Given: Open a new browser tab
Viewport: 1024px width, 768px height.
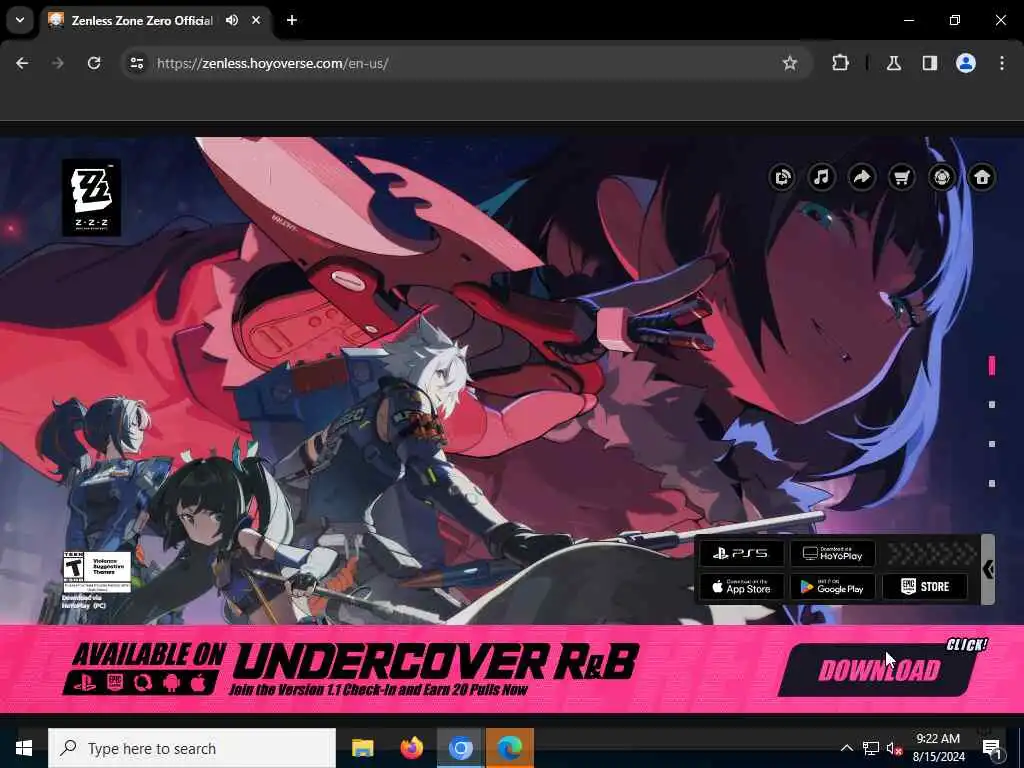Looking at the screenshot, I should 292,20.
